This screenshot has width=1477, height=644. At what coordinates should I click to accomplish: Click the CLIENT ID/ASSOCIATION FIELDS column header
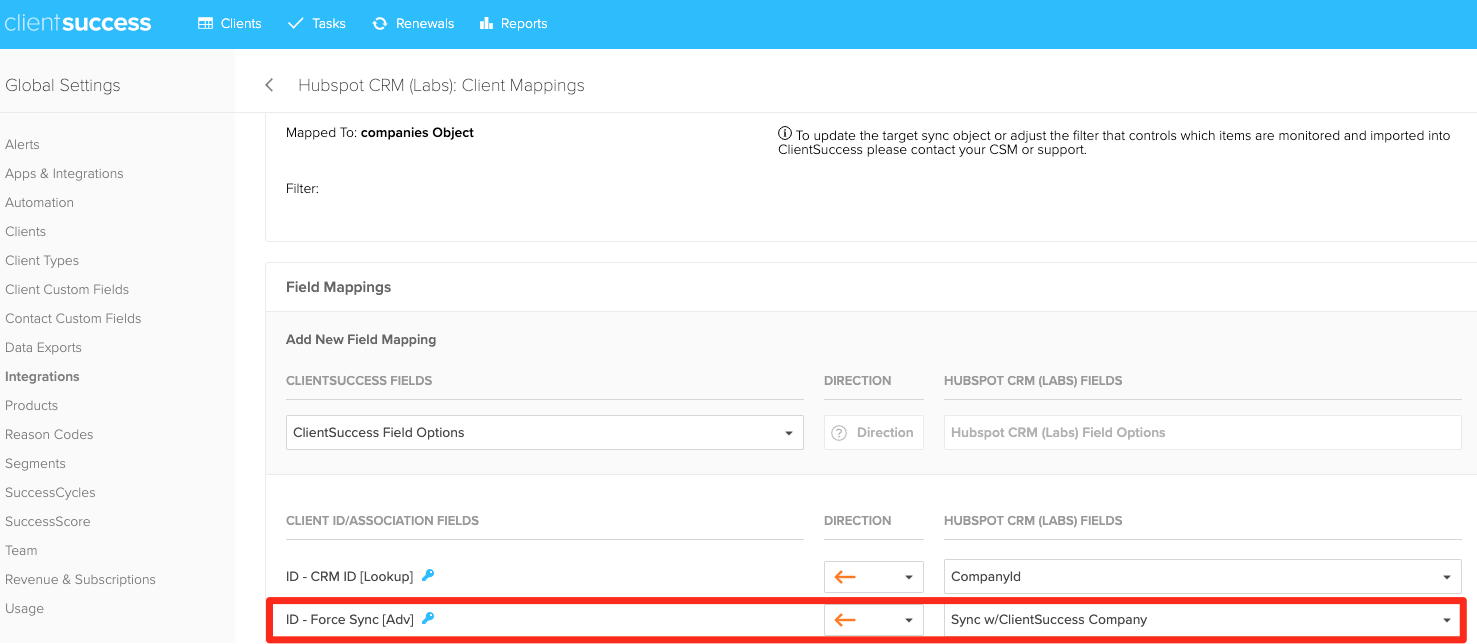[382, 521]
